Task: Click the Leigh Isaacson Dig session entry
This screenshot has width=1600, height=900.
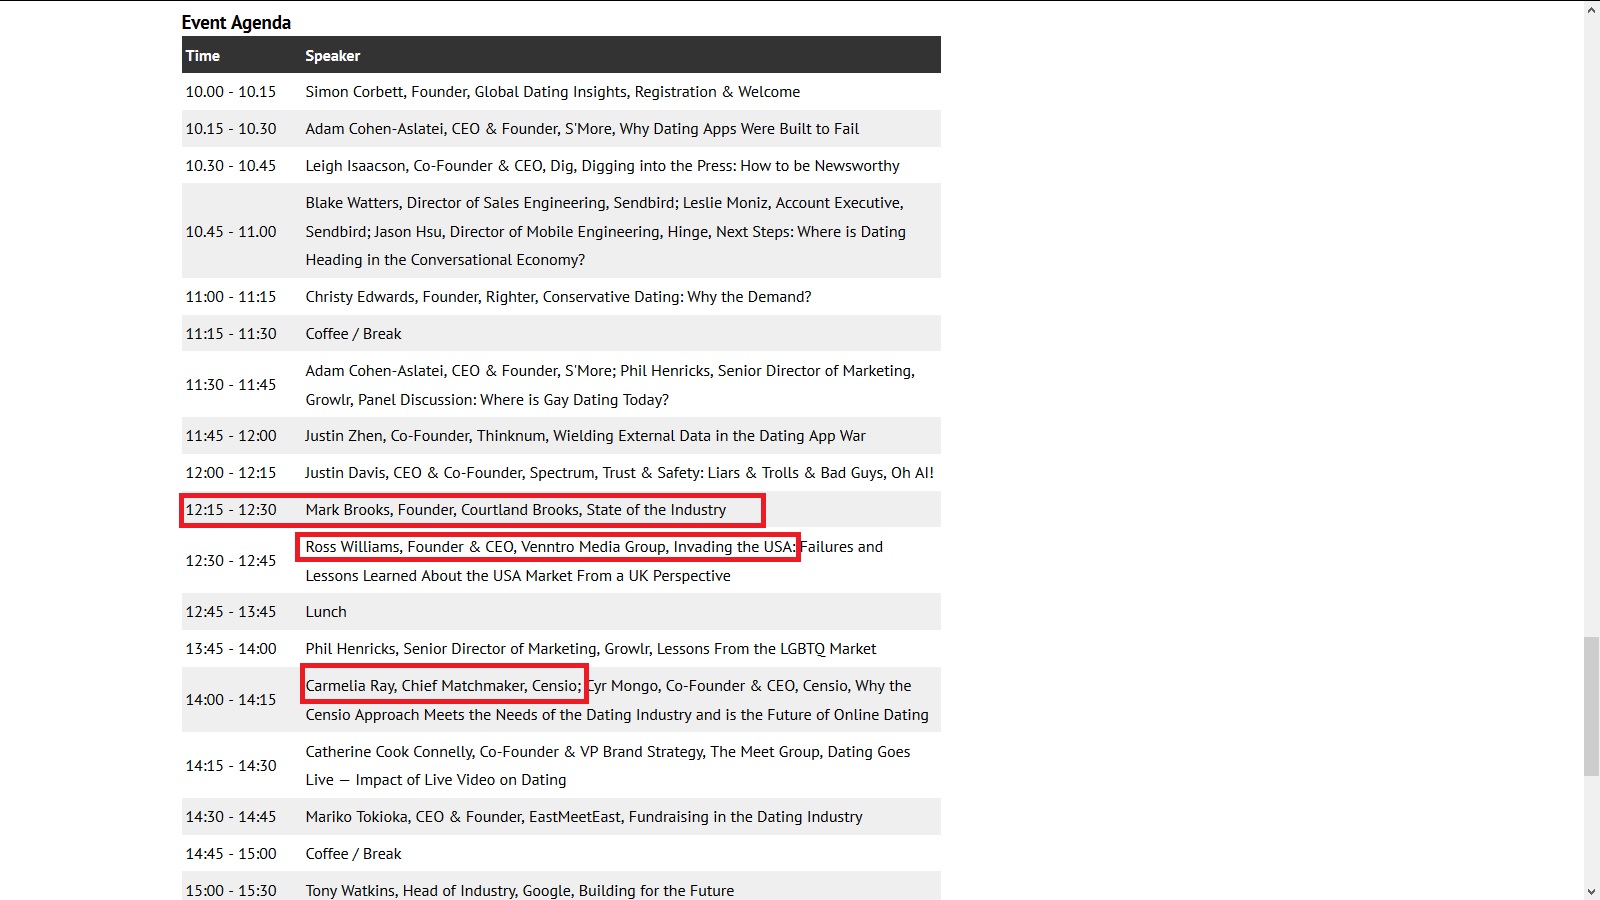Action: coord(602,166)
